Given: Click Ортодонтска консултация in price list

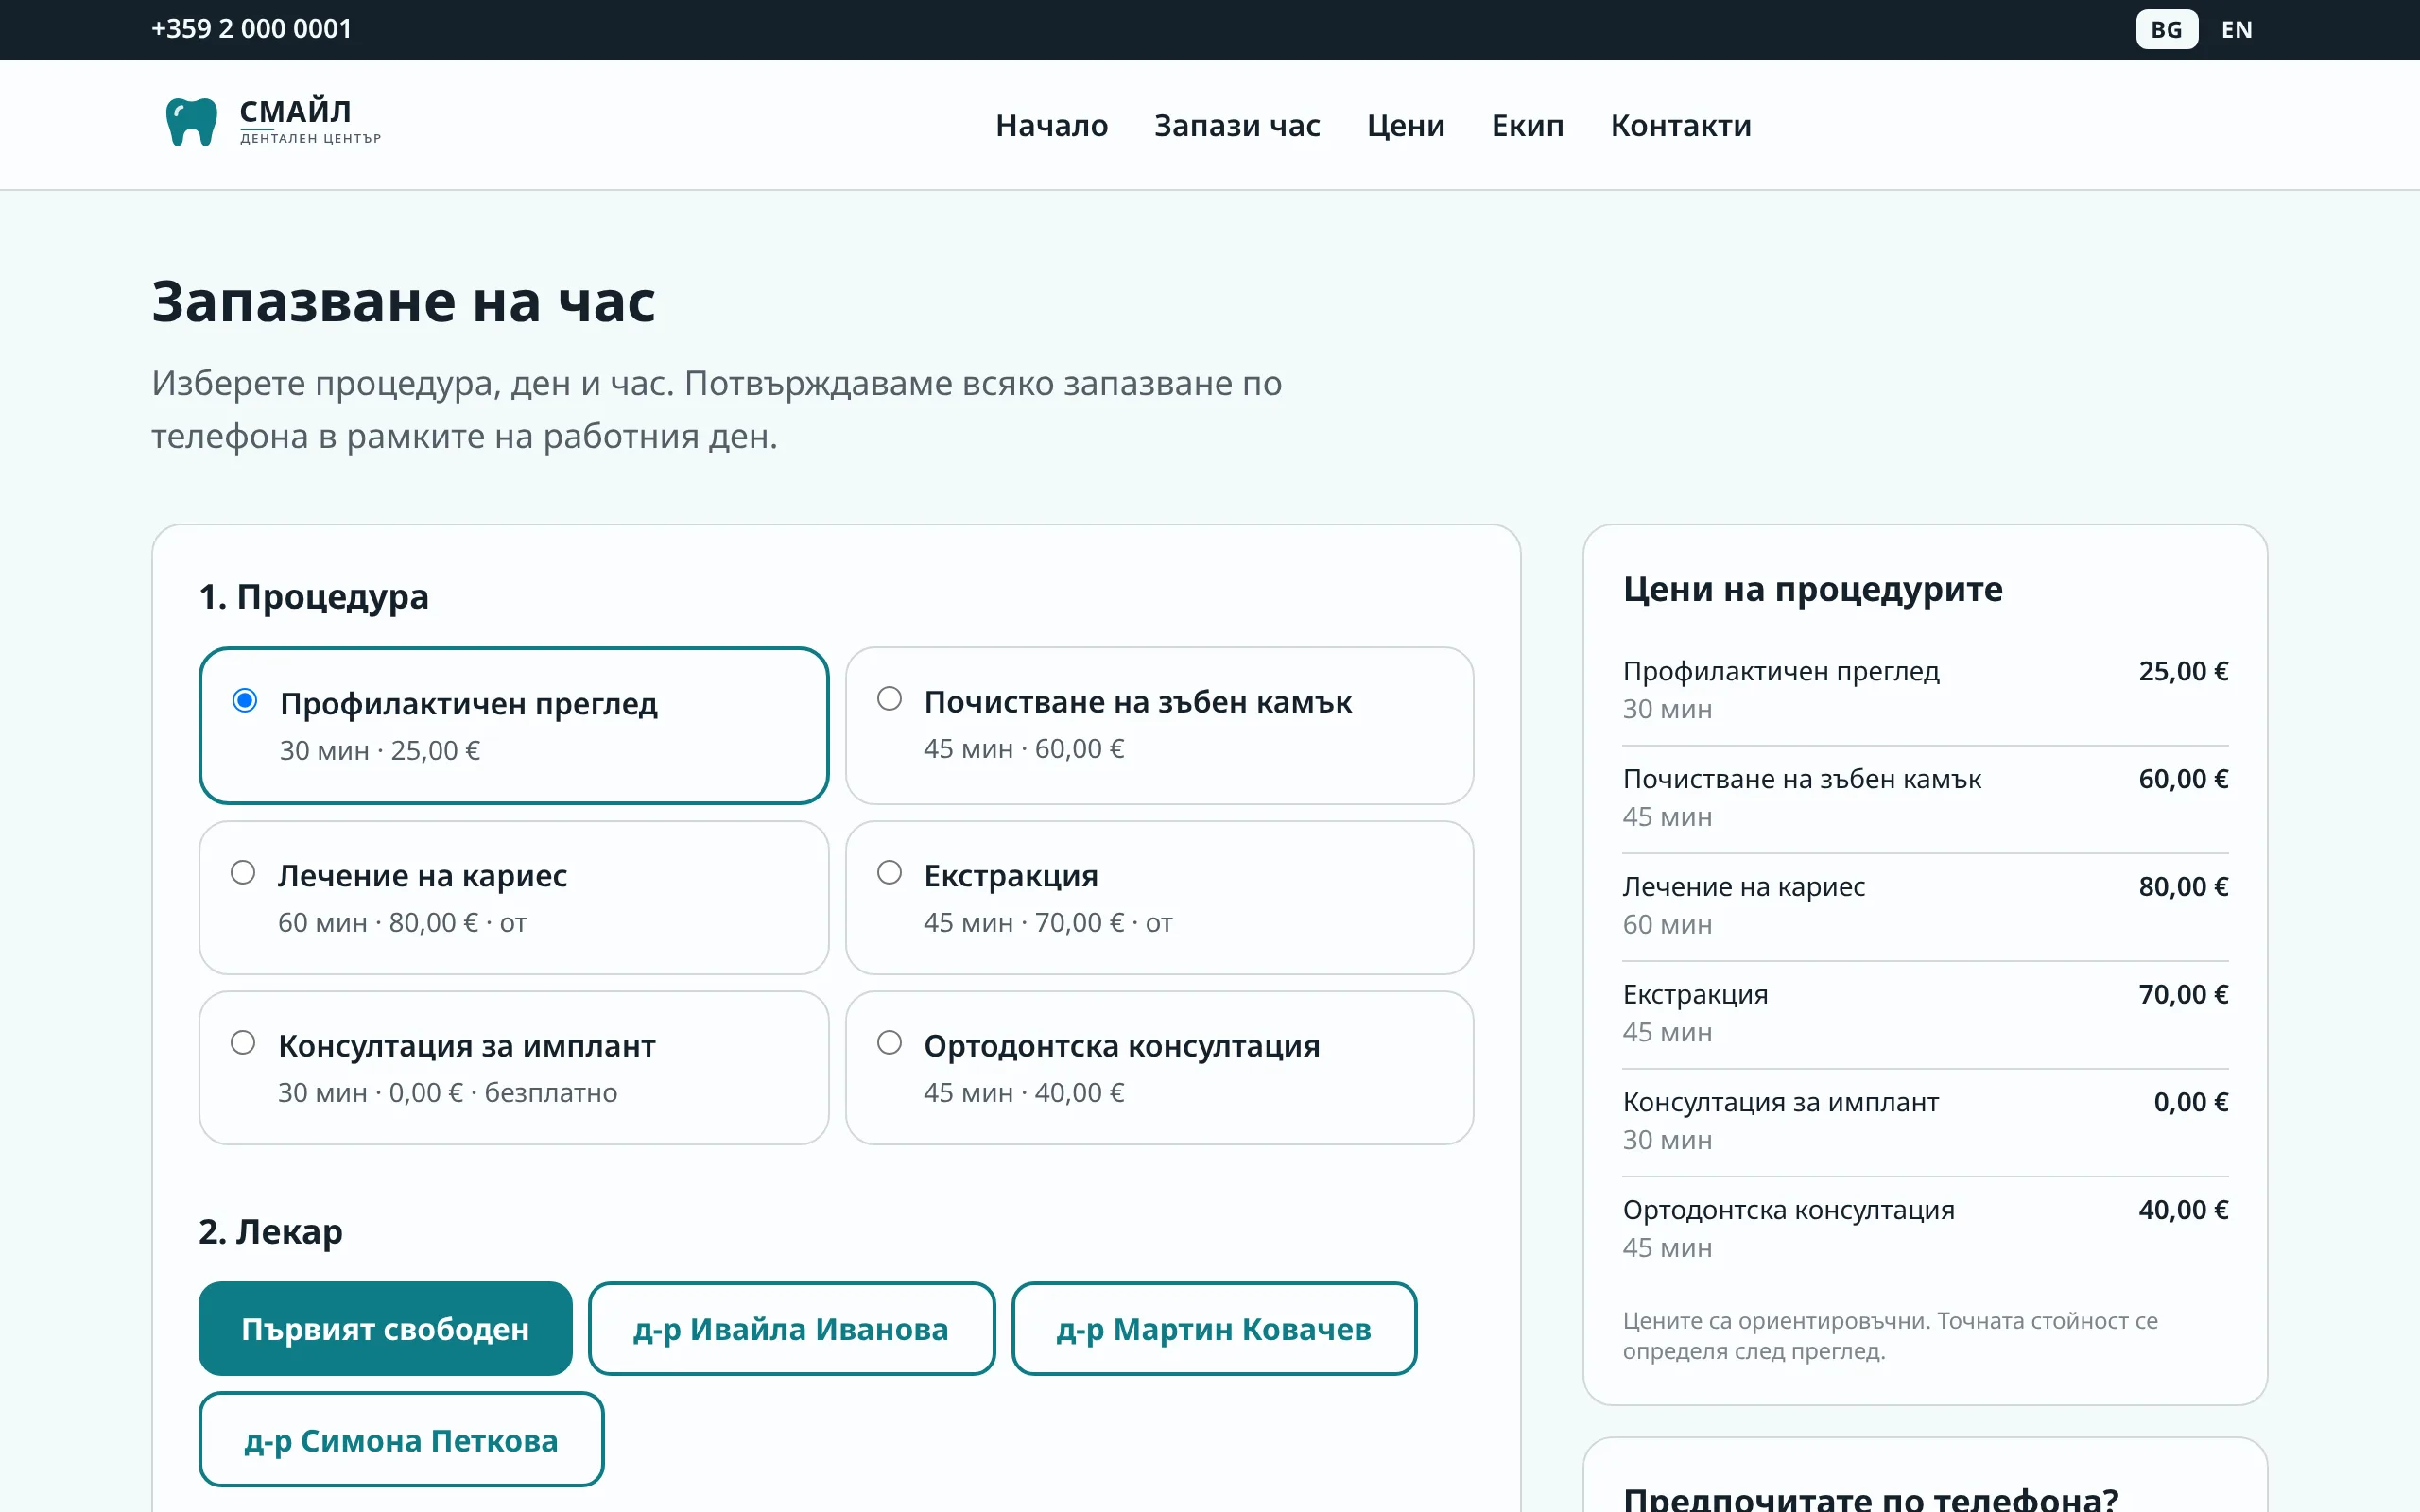Looking at the screenshot, I should click(x=1788, y=1210).
